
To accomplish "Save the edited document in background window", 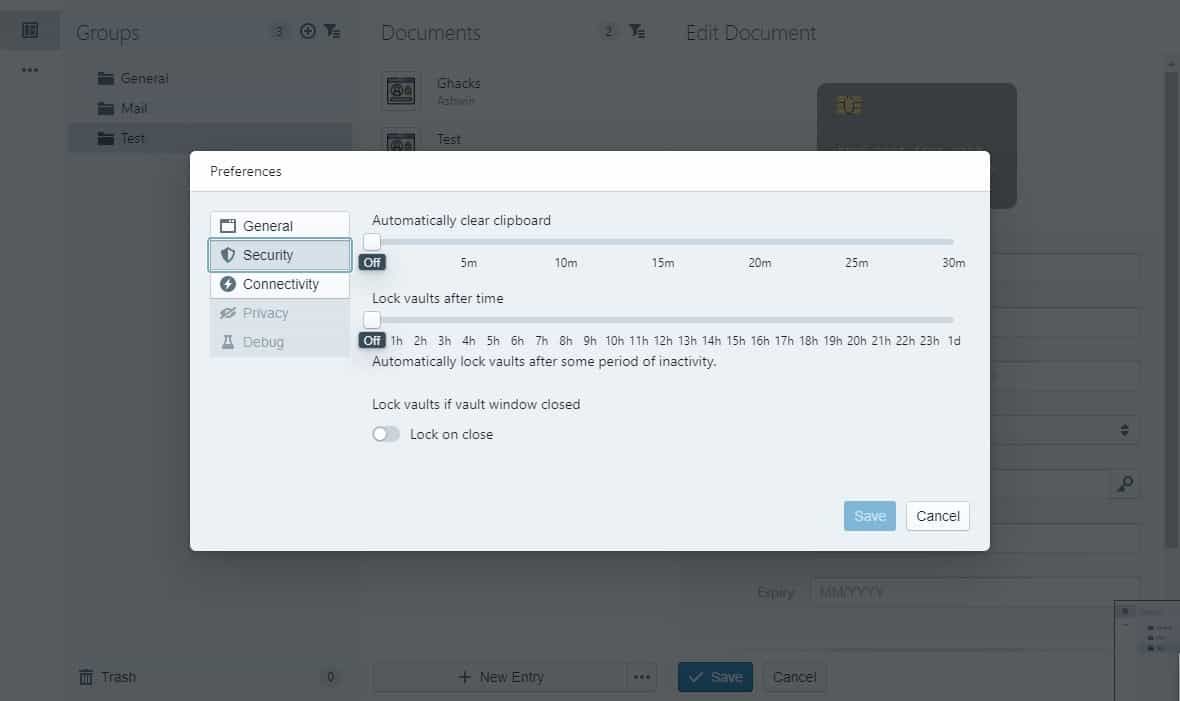I will point(715,677).
